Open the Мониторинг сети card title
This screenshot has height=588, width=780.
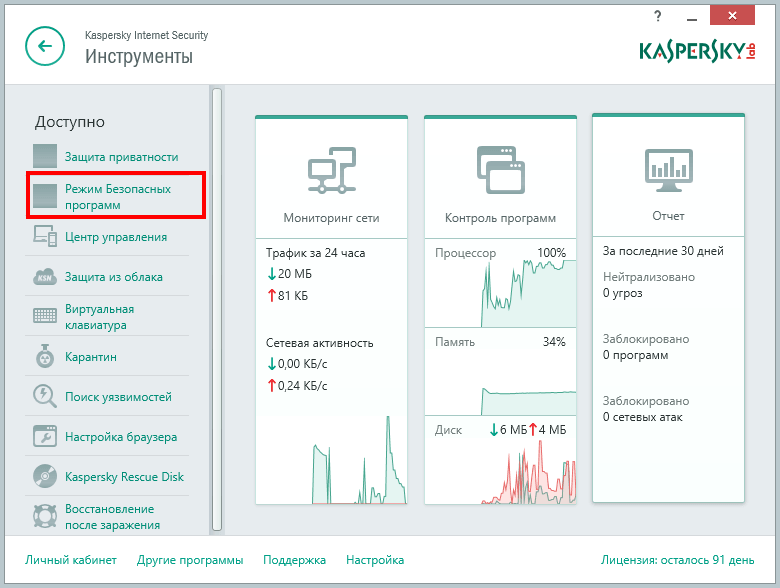[x=331, y=218]
